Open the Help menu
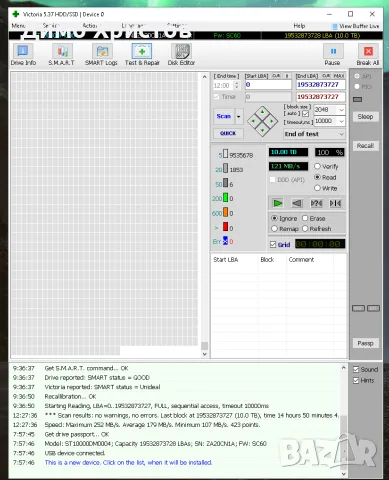The image size is (389, 480). point(299,26)
